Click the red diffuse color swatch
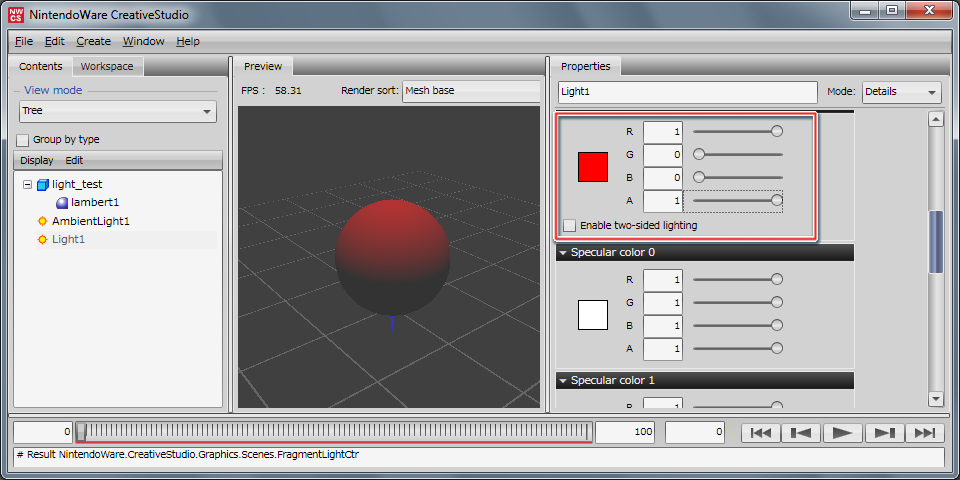 593,167
